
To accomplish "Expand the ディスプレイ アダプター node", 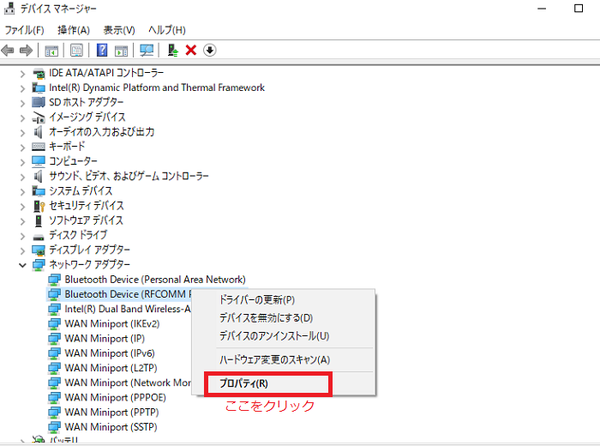I will click(x=23, y=251).
